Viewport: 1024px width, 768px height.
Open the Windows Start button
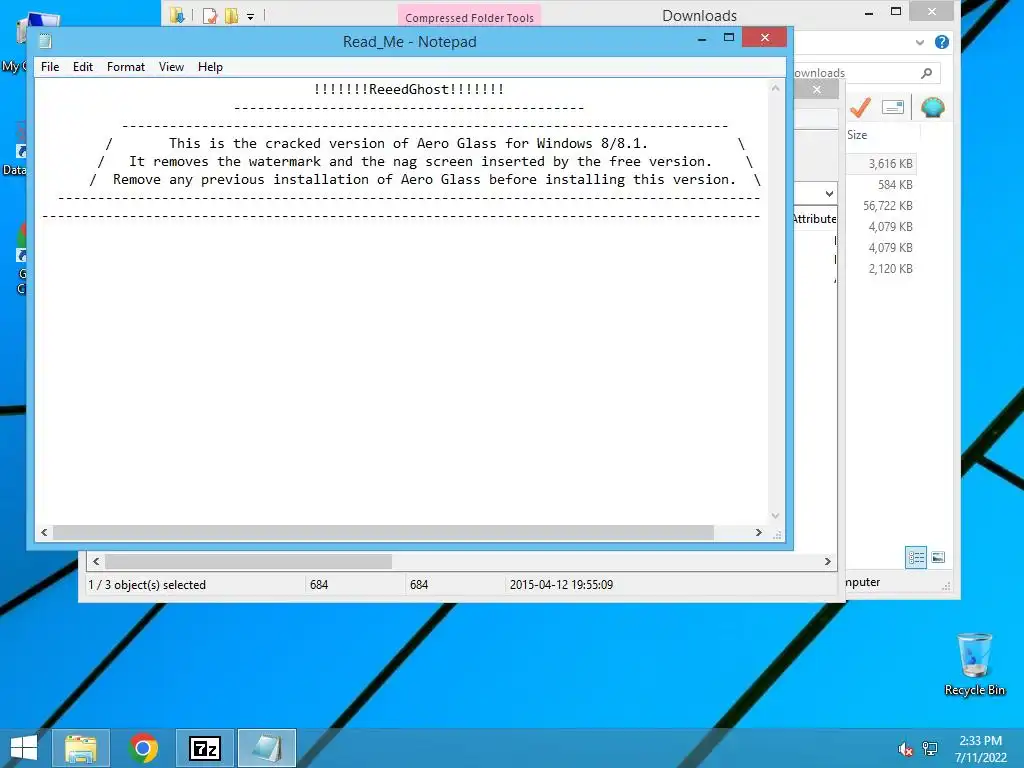coord(24,748)
